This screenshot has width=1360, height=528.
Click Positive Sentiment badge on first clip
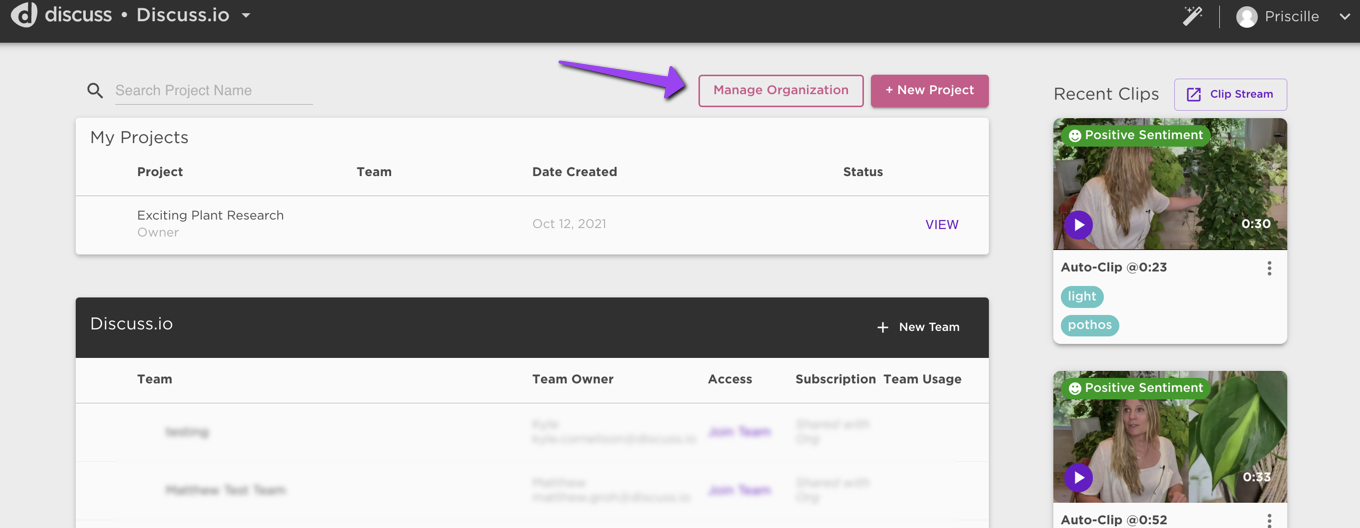click(x=1135, y=135)
